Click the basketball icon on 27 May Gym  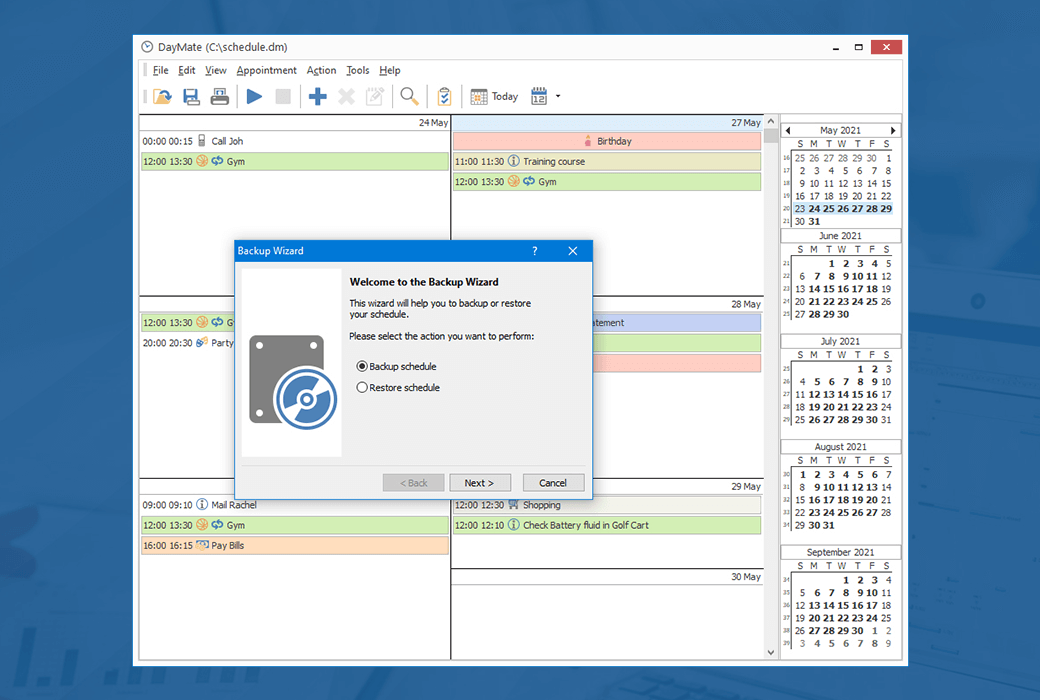tap(513, 181)
